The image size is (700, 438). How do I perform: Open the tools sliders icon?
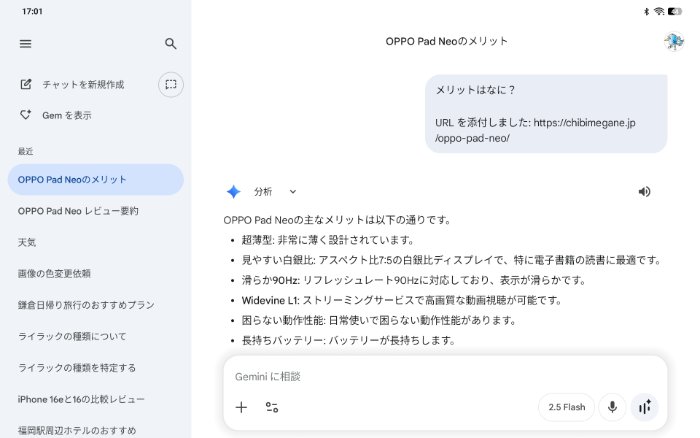click(272, 407)
